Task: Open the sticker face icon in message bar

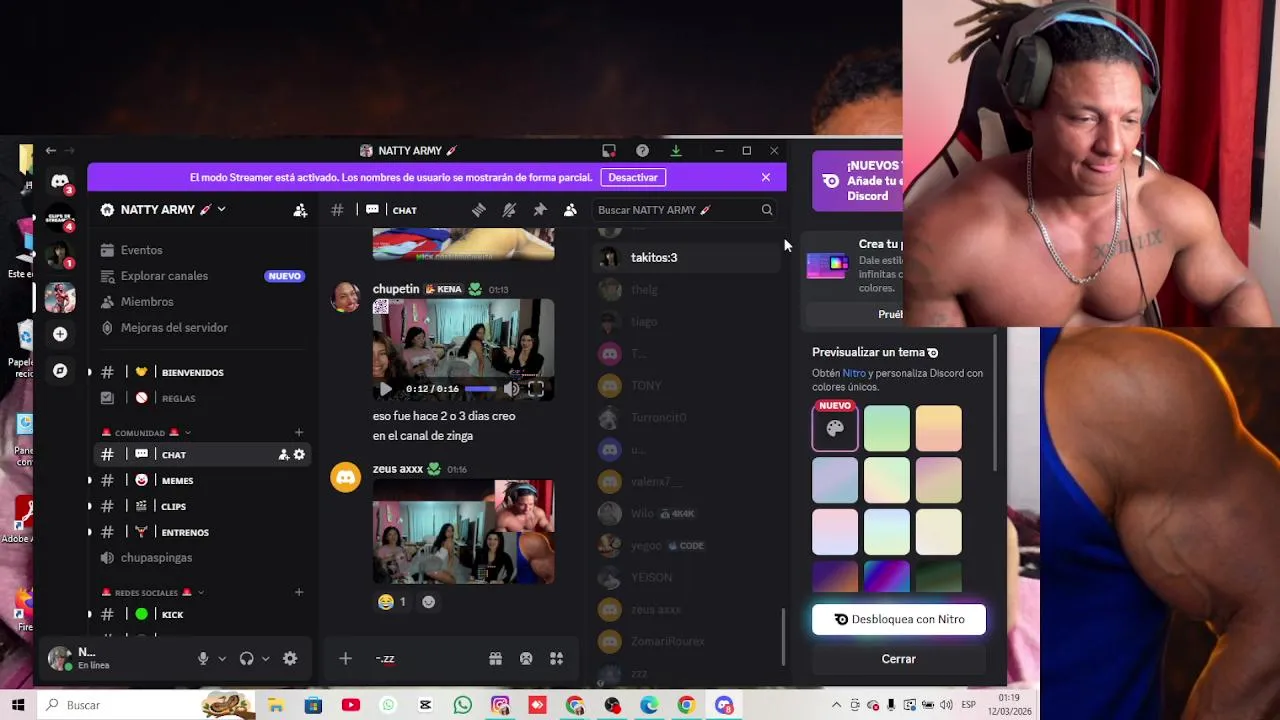Action: click(526, 659)
